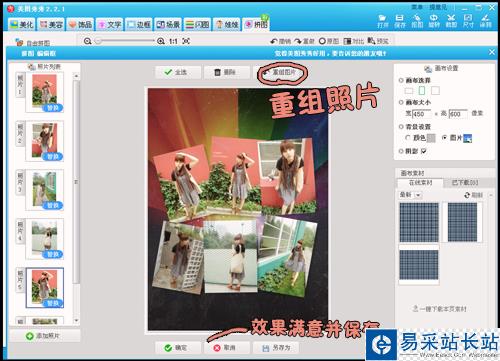
Task: Switch to the 拼图 tab
Action: 256,24
